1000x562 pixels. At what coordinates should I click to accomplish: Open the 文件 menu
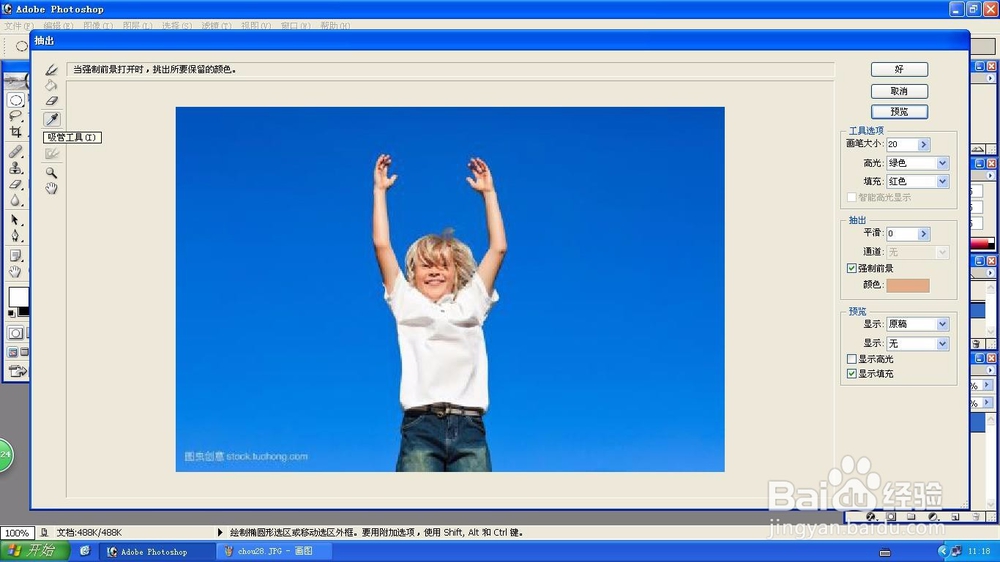18,26
